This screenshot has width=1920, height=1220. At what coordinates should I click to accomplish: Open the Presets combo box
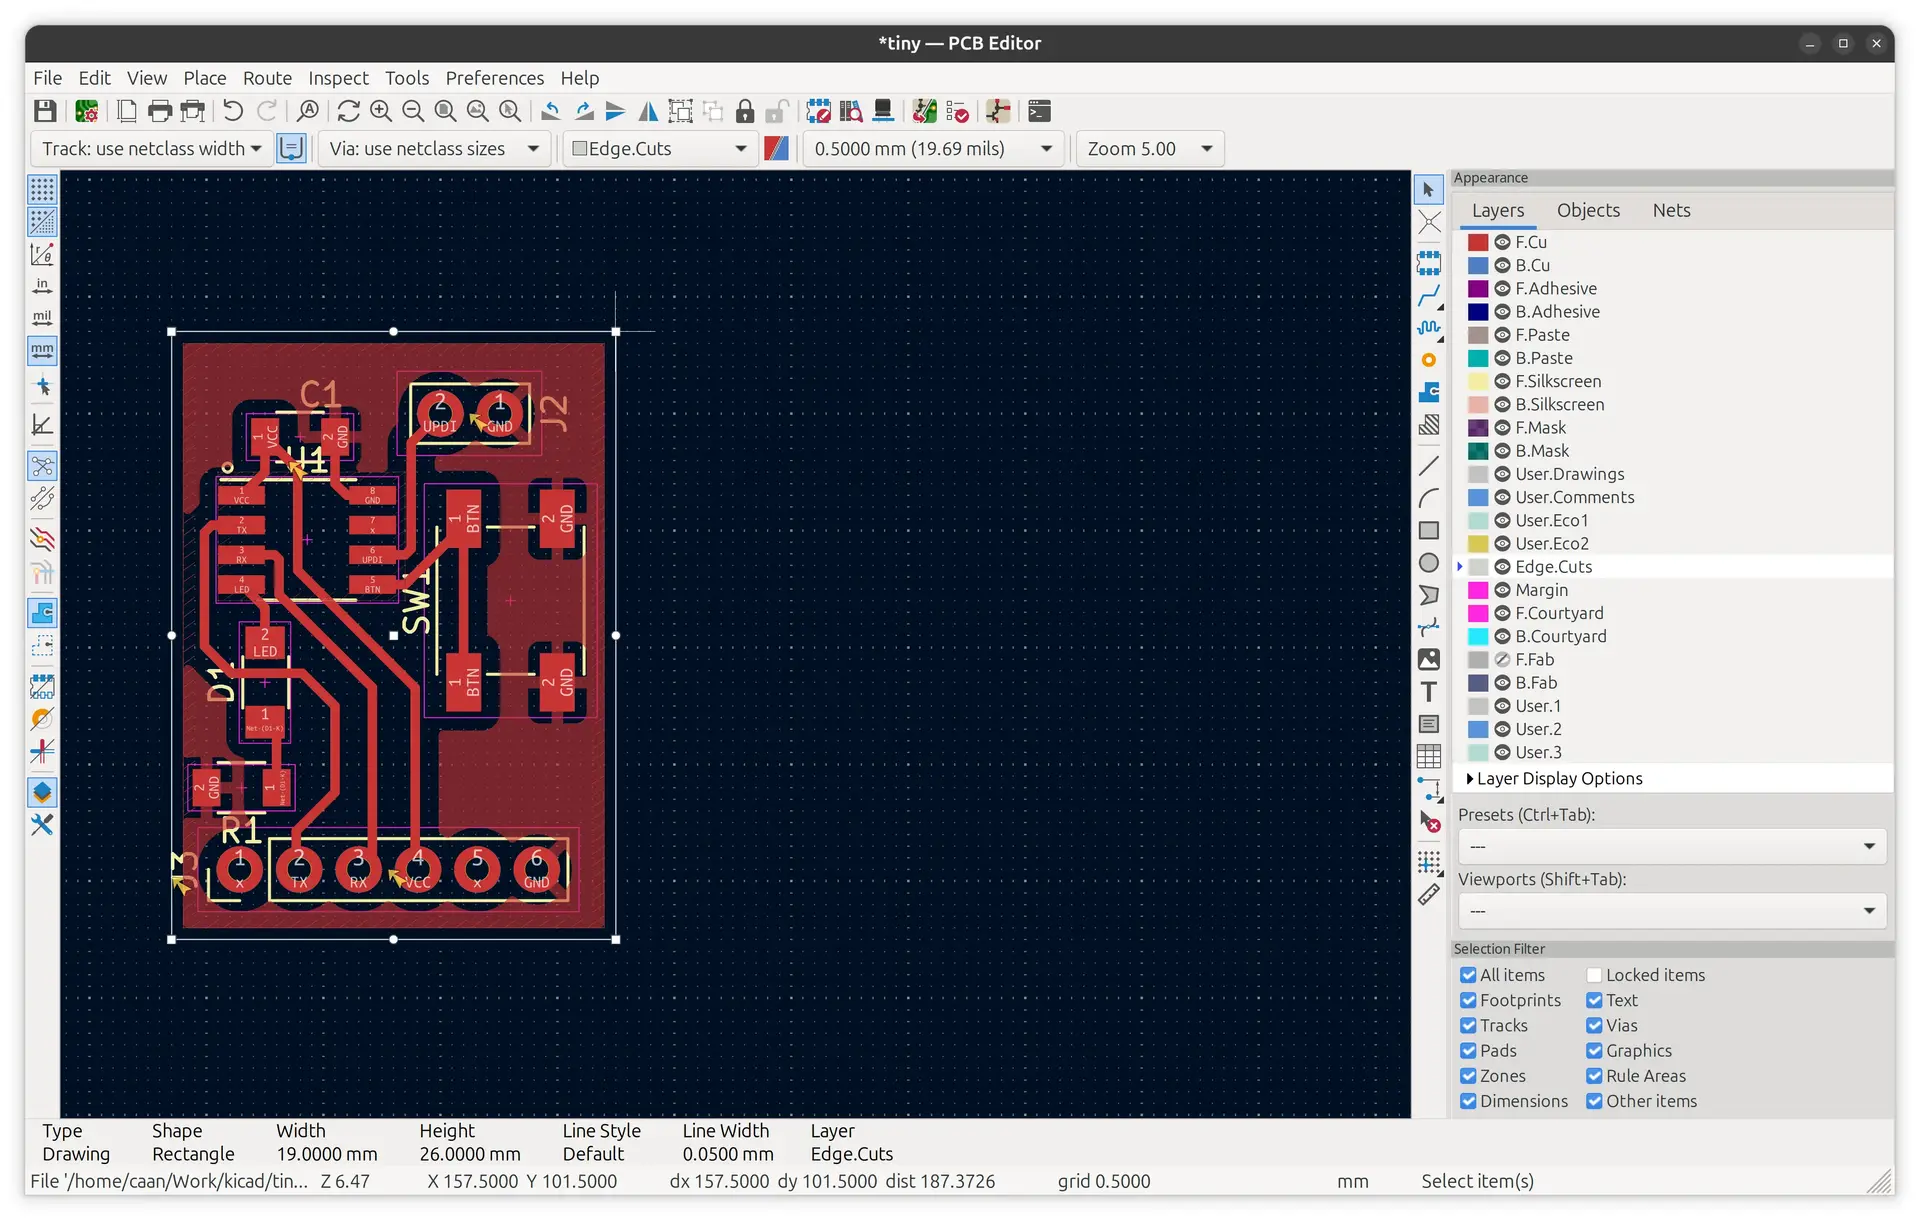click(x=1671, y=846)
